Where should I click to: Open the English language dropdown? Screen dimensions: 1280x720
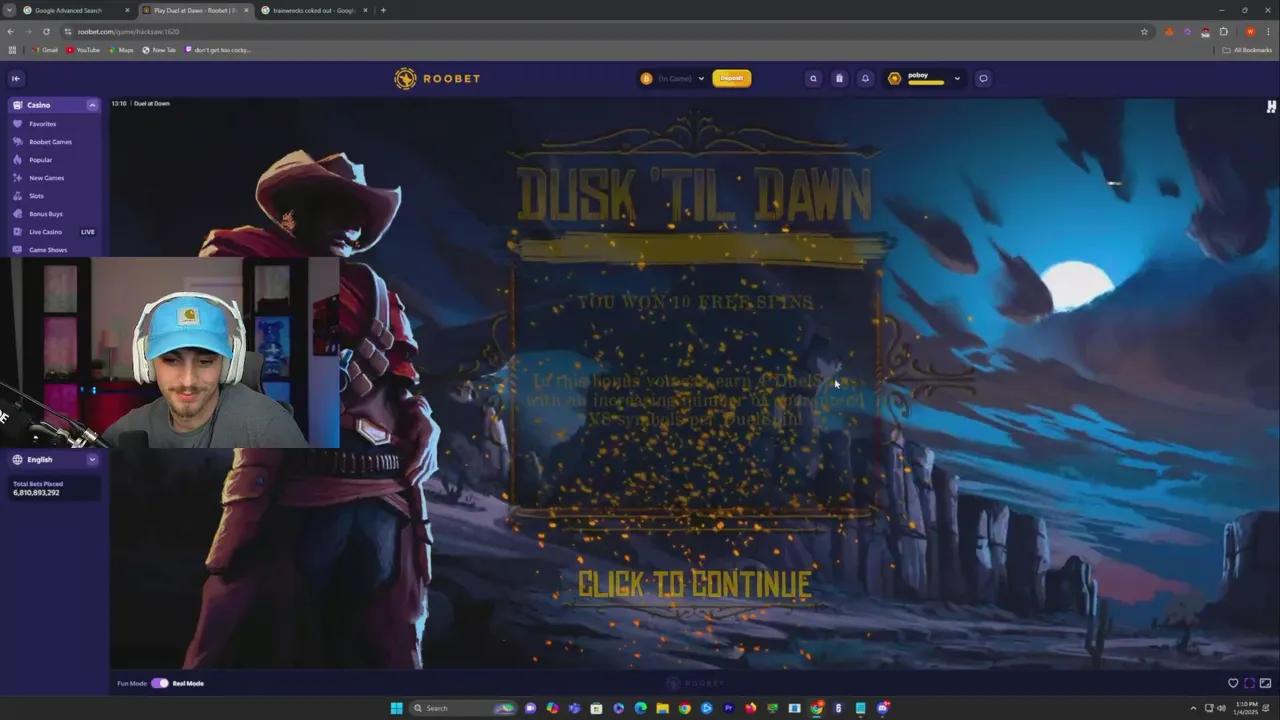54,460
